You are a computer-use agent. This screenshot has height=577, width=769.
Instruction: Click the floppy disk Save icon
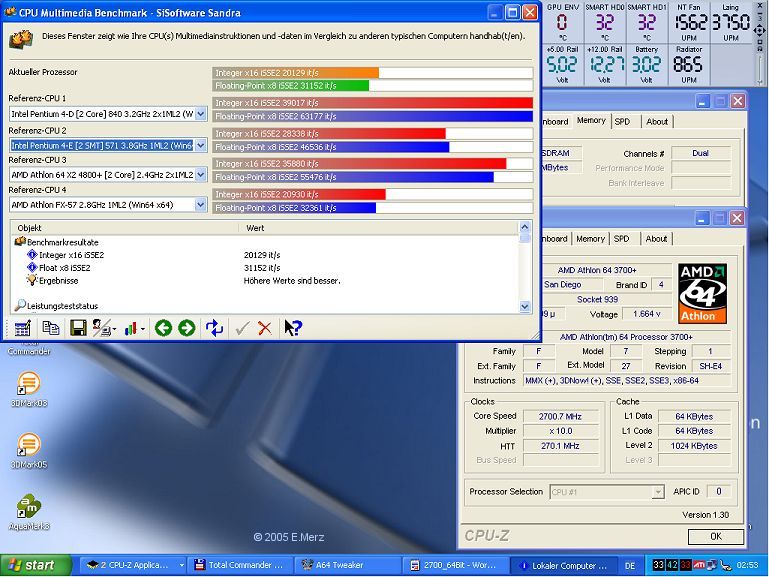[x=78, y=328]
